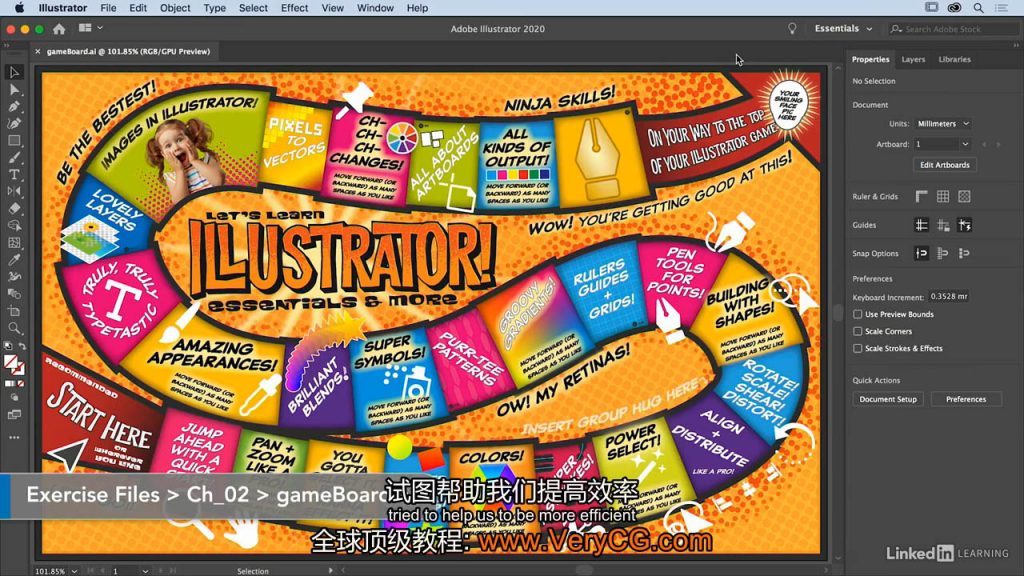Select the Eyedropper tool
This screenshot has width=1024, height=576.
click(14, 260)
